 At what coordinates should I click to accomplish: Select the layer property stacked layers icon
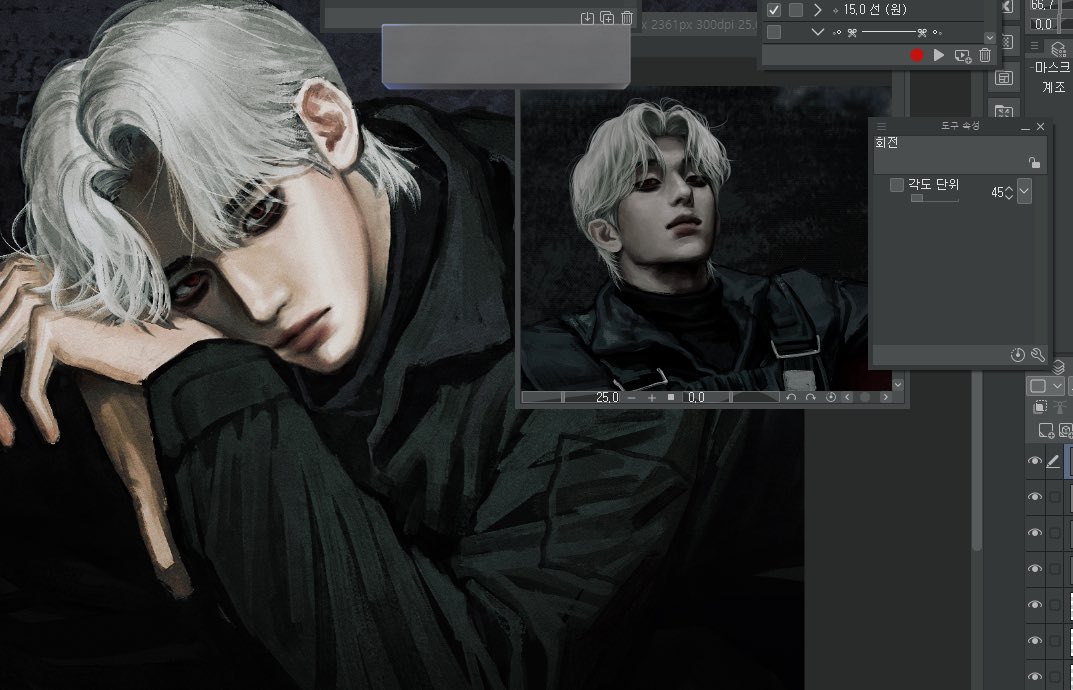1058,49
